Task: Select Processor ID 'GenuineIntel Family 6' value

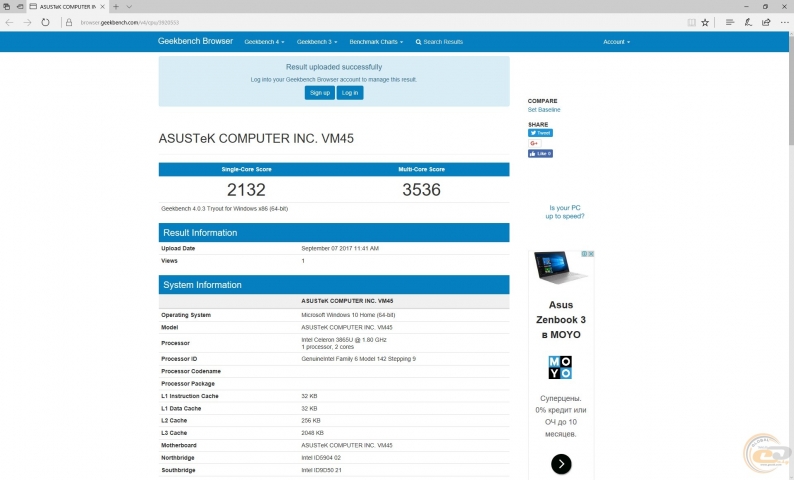Action: pyautogui.click(x=359, y=359)
